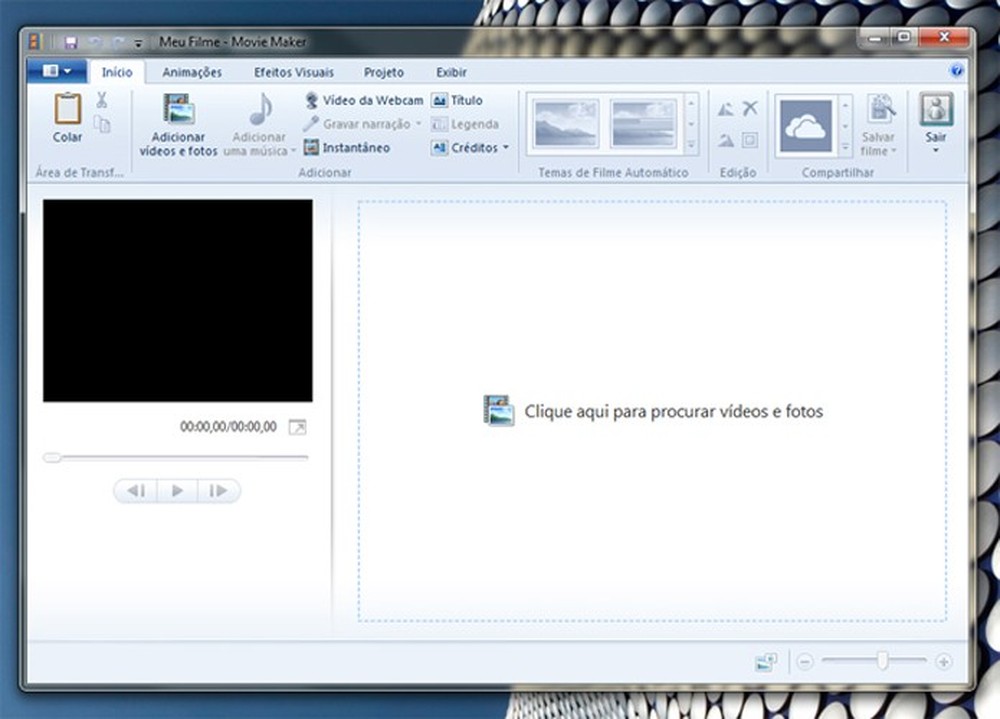Click the Sair button
Image resolution: width=1000 pixels, height=719 pixels.
(x=934, y=120)
